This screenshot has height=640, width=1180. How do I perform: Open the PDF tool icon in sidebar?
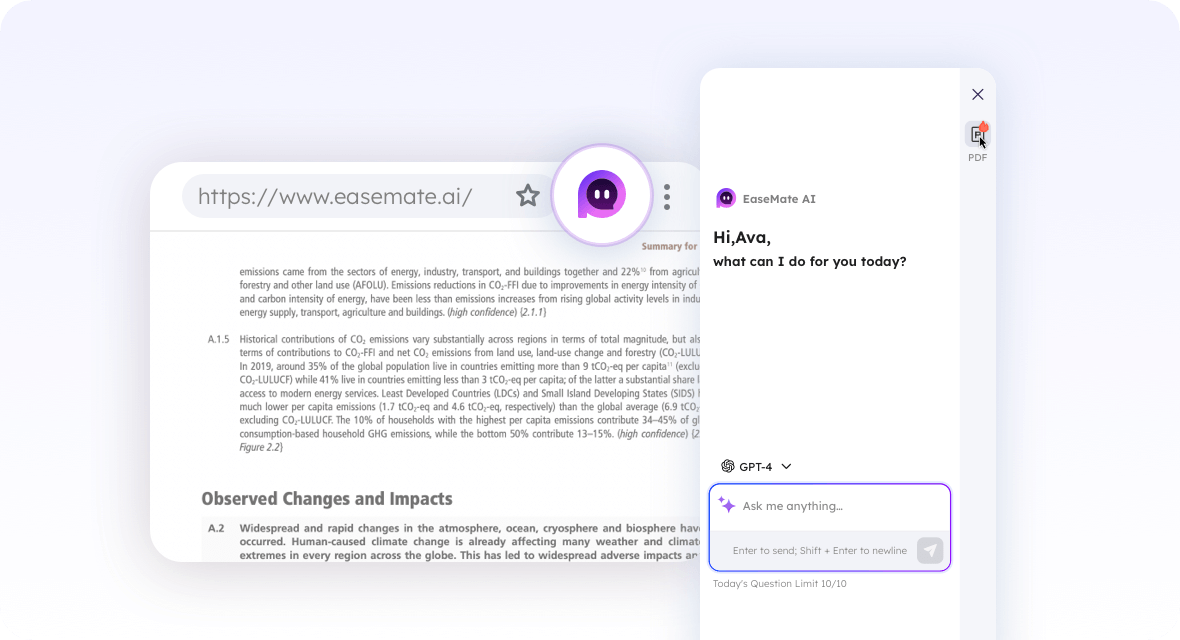click(x=977, y=135)
